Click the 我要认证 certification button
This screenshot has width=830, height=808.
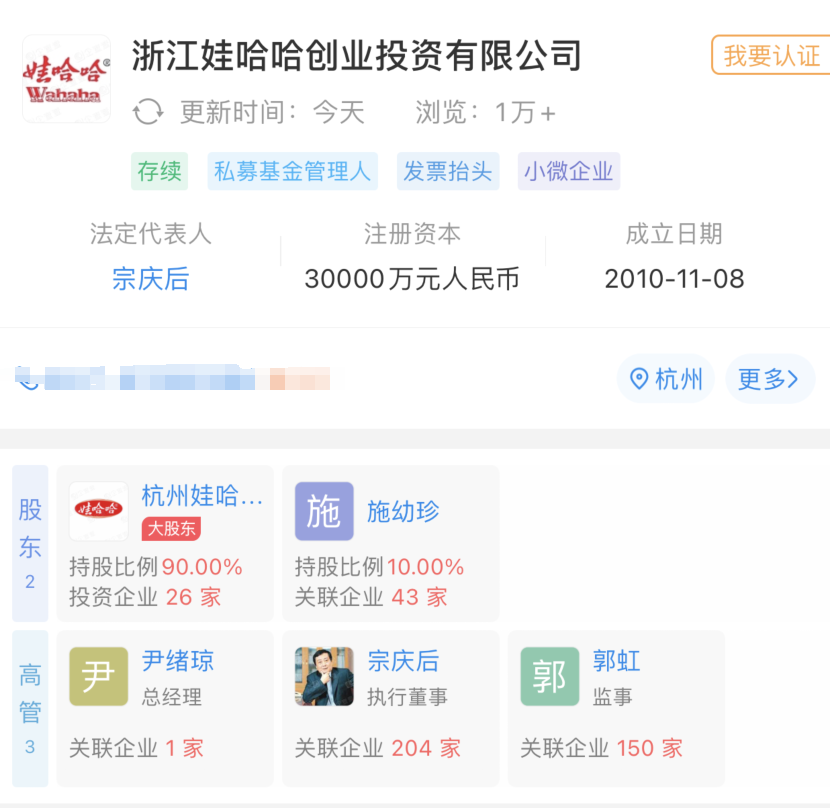[773, 57]
